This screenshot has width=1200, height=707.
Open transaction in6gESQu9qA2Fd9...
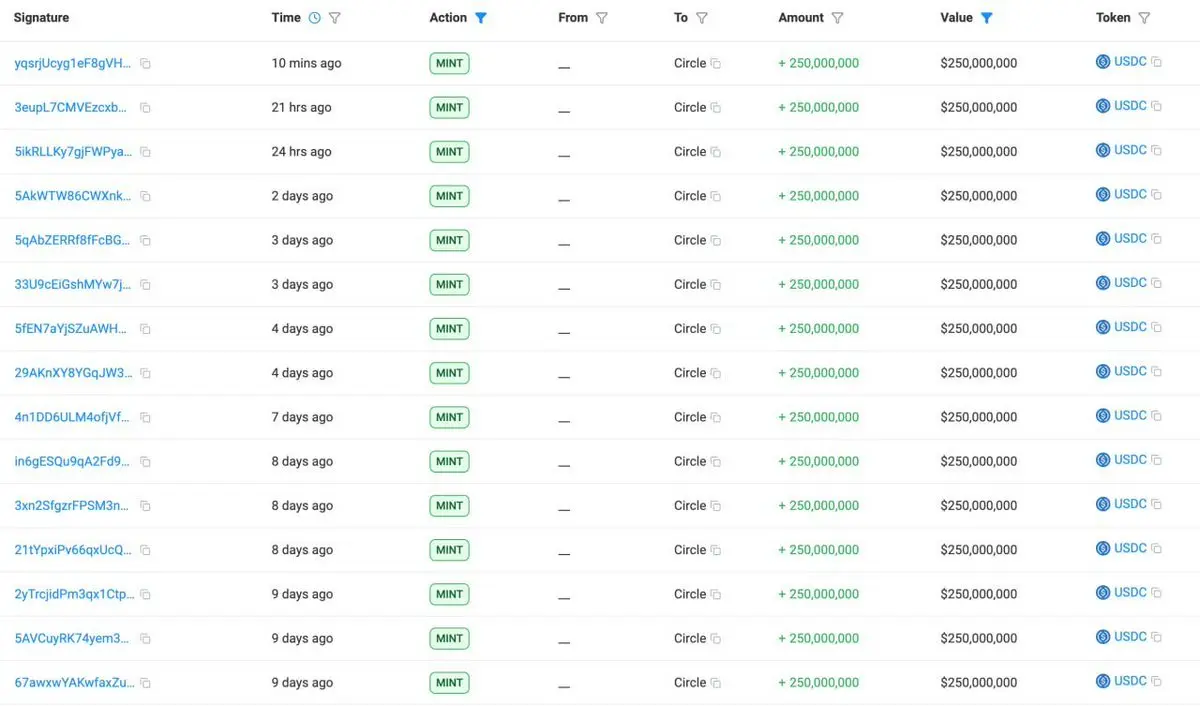(72, 461)
